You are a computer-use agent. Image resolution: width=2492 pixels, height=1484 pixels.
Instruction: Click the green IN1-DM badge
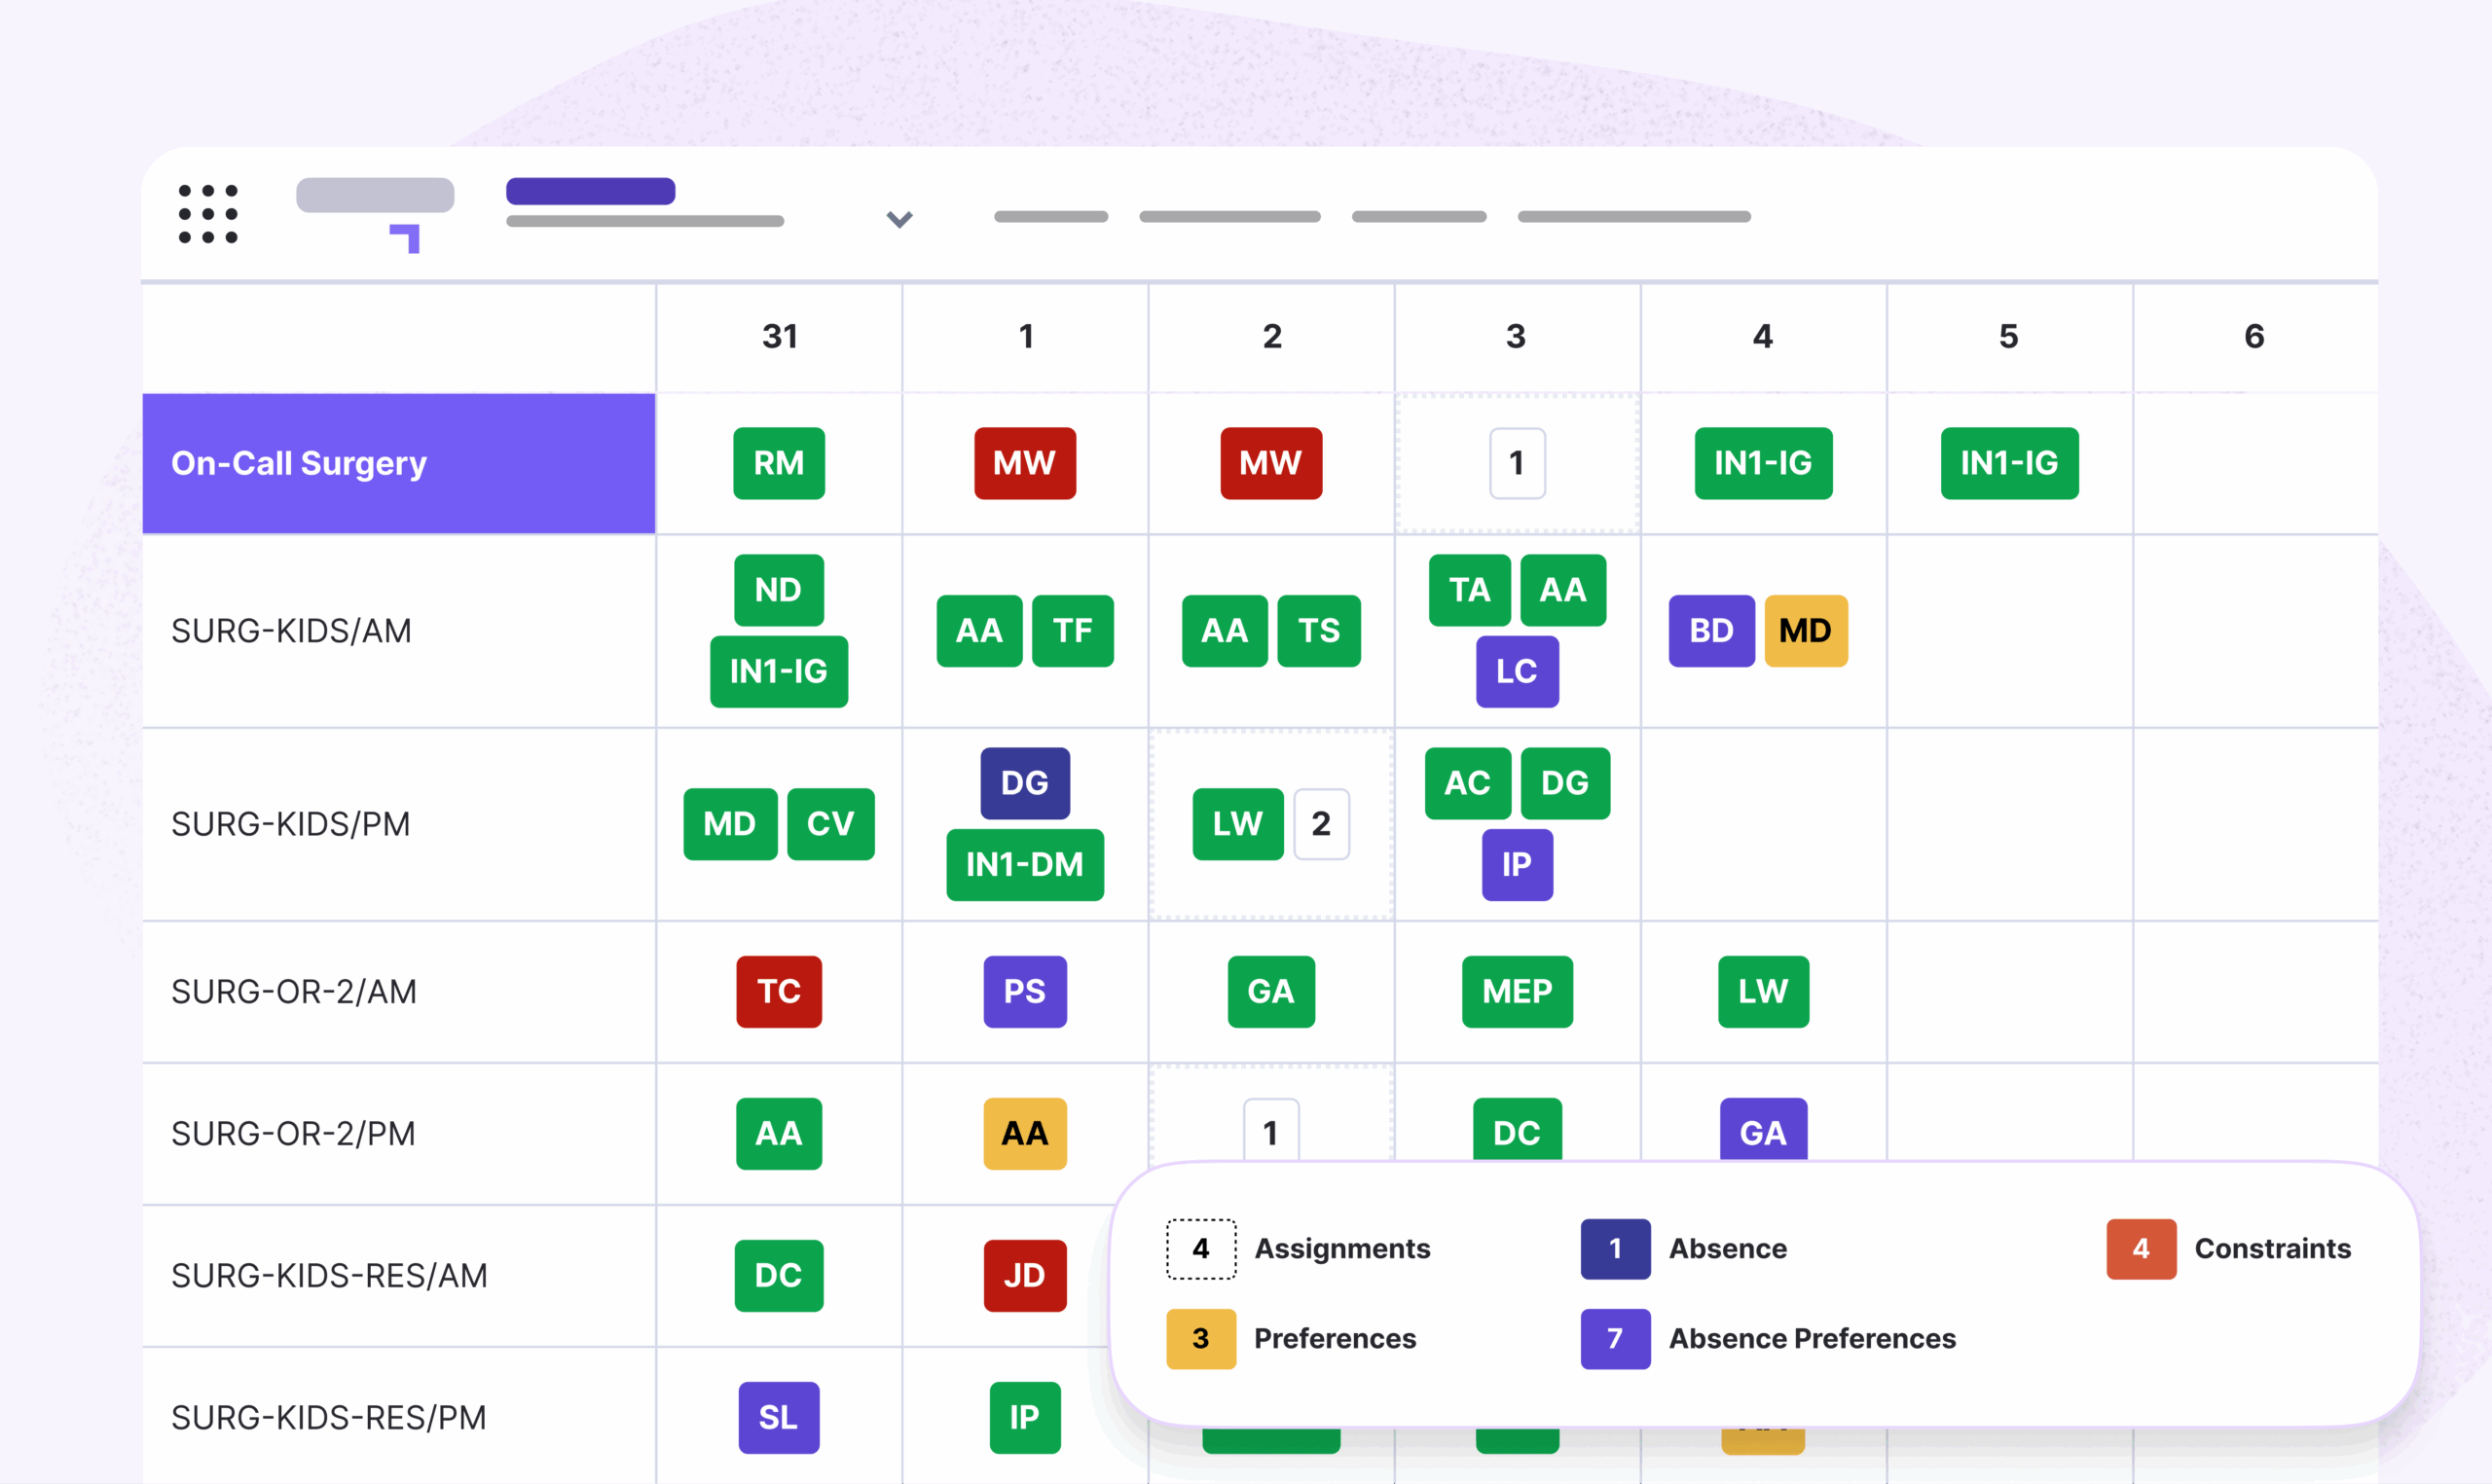click(x=1024, y=864)
